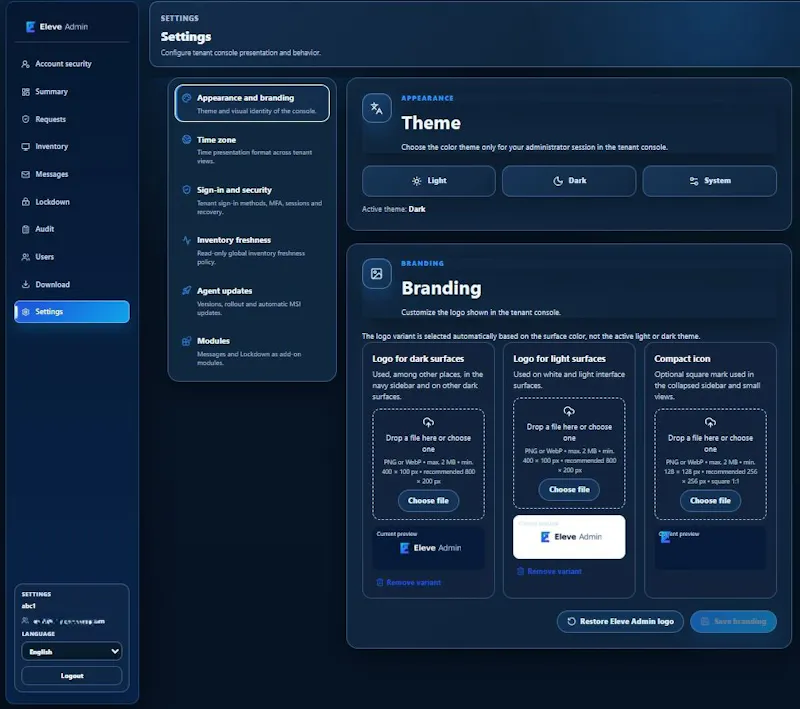Click upload cloud icon in dark surfaces dropzone
Image resolution: width=800 pixels, height=709 pixels.
click(428, 422)
